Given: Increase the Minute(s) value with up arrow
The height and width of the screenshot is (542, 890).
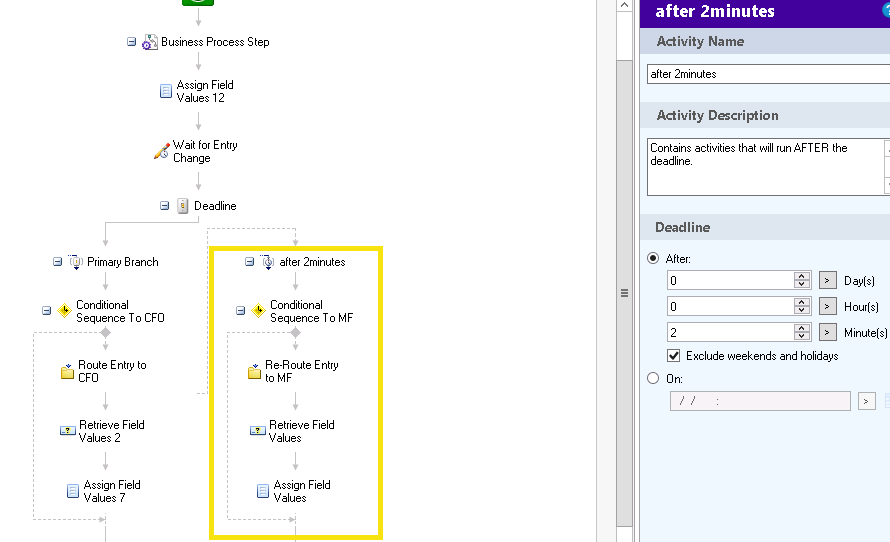Looking at the screenshot, I should [x=802, y=328].
